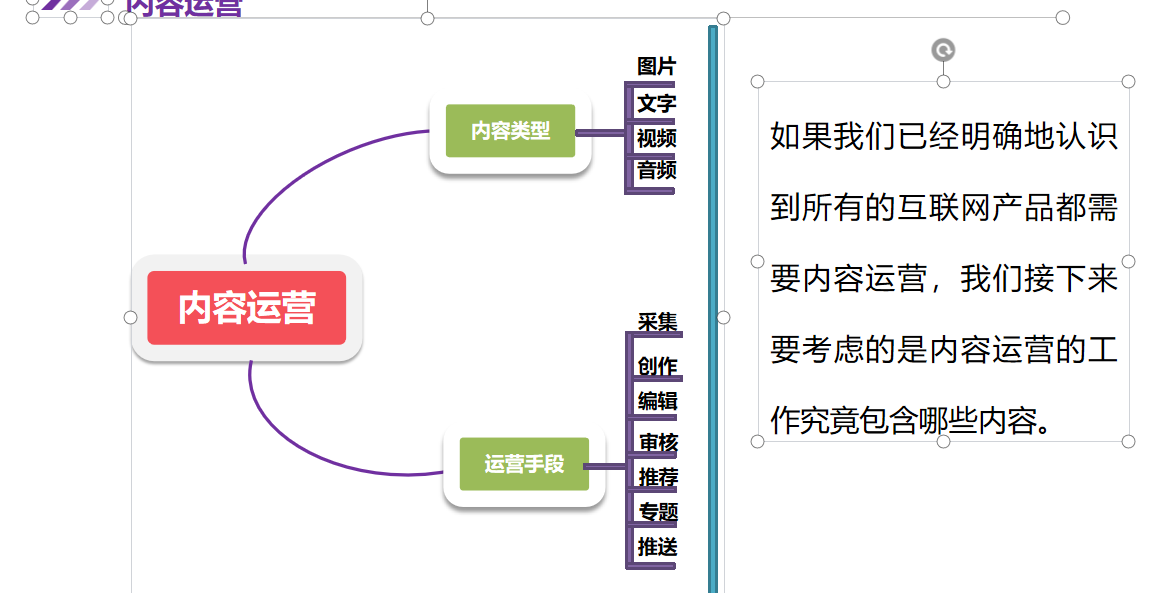Click the text box top-right corner handle
The image size is (1168, 593).
point(1129,81)
